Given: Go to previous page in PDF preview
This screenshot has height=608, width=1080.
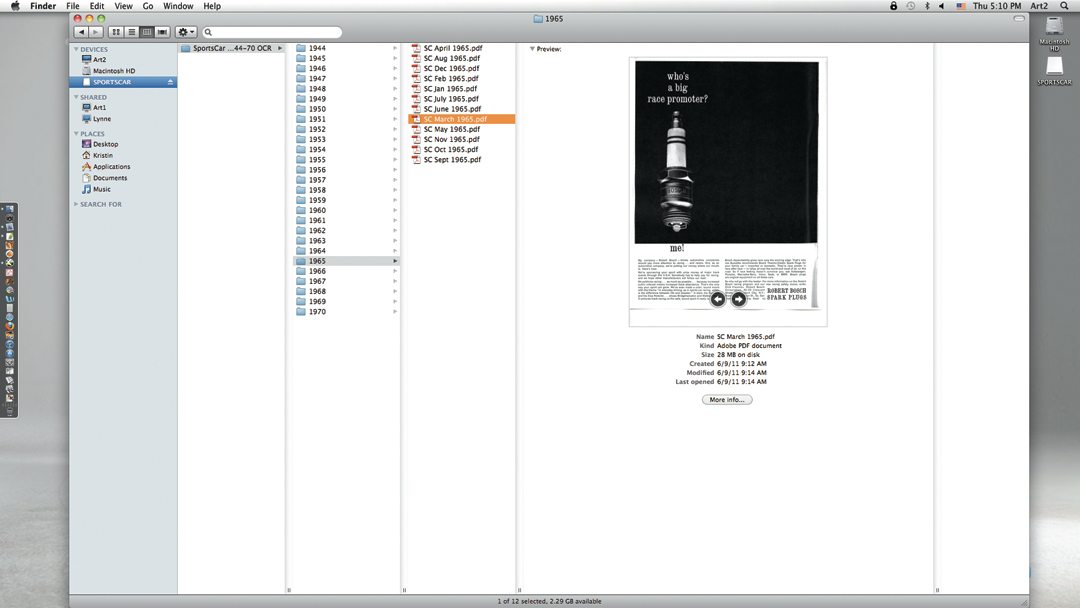Looking at the screenshot, I should pos(717,299).
